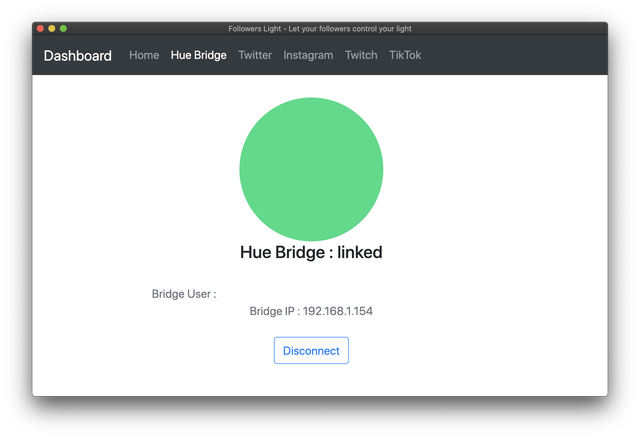Minimize window using the yellow button
The height and width of the screenshot is (439, 640).
pyautogui.click(x=52, y=28)
